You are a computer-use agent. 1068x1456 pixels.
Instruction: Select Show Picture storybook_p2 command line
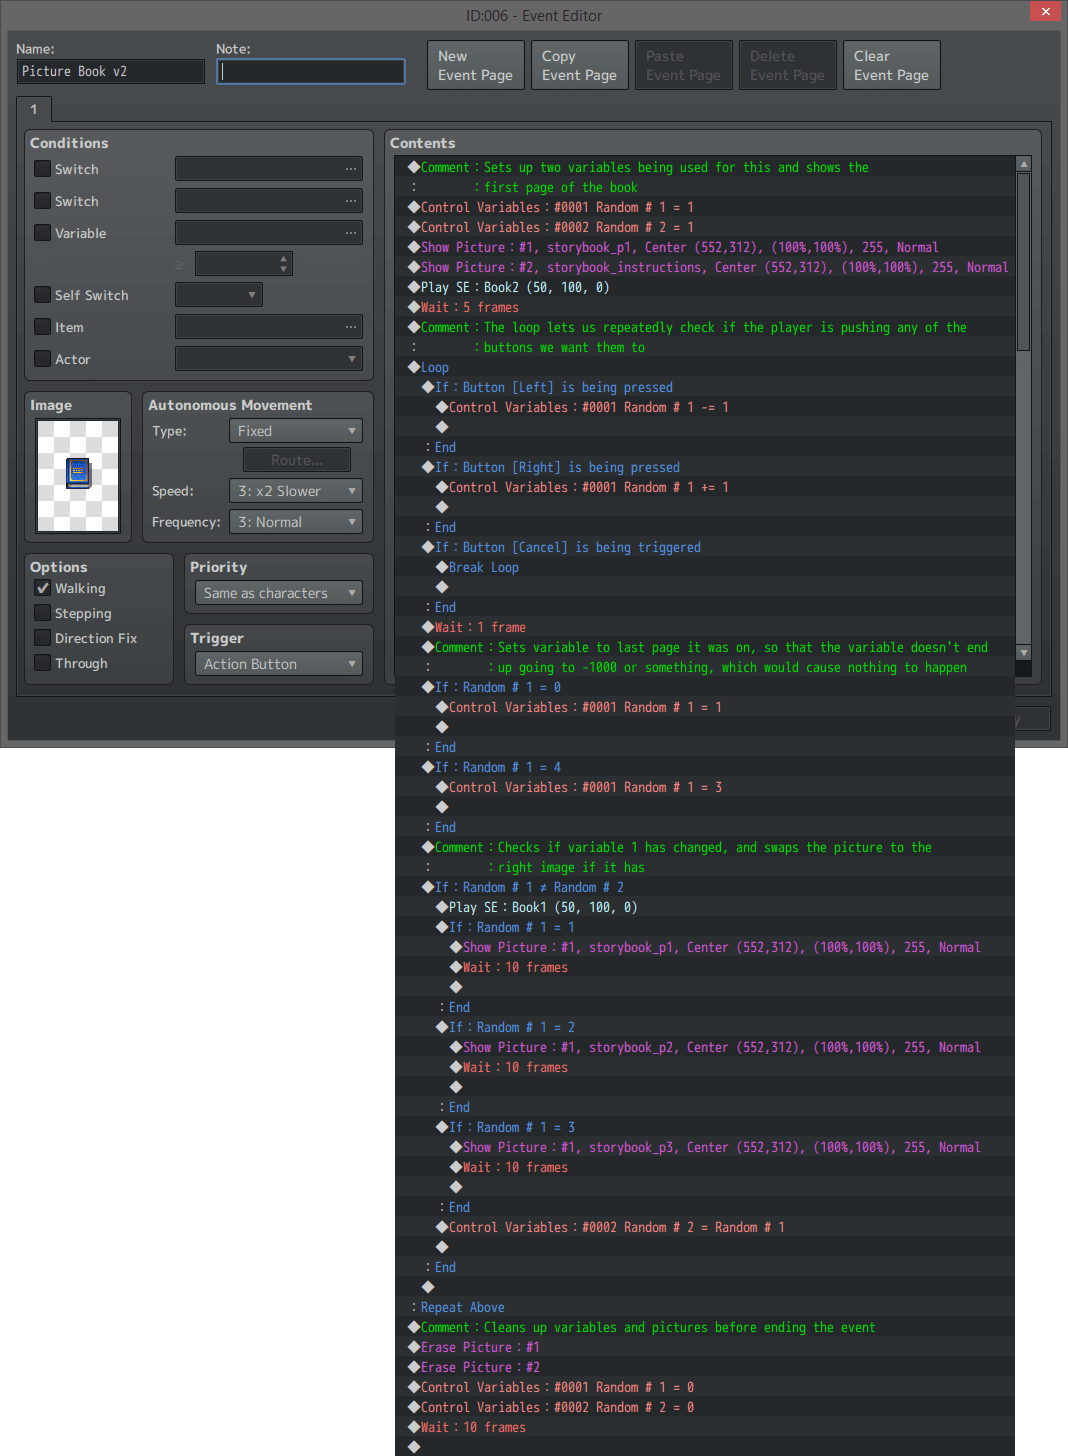[x=705, y=1047]
